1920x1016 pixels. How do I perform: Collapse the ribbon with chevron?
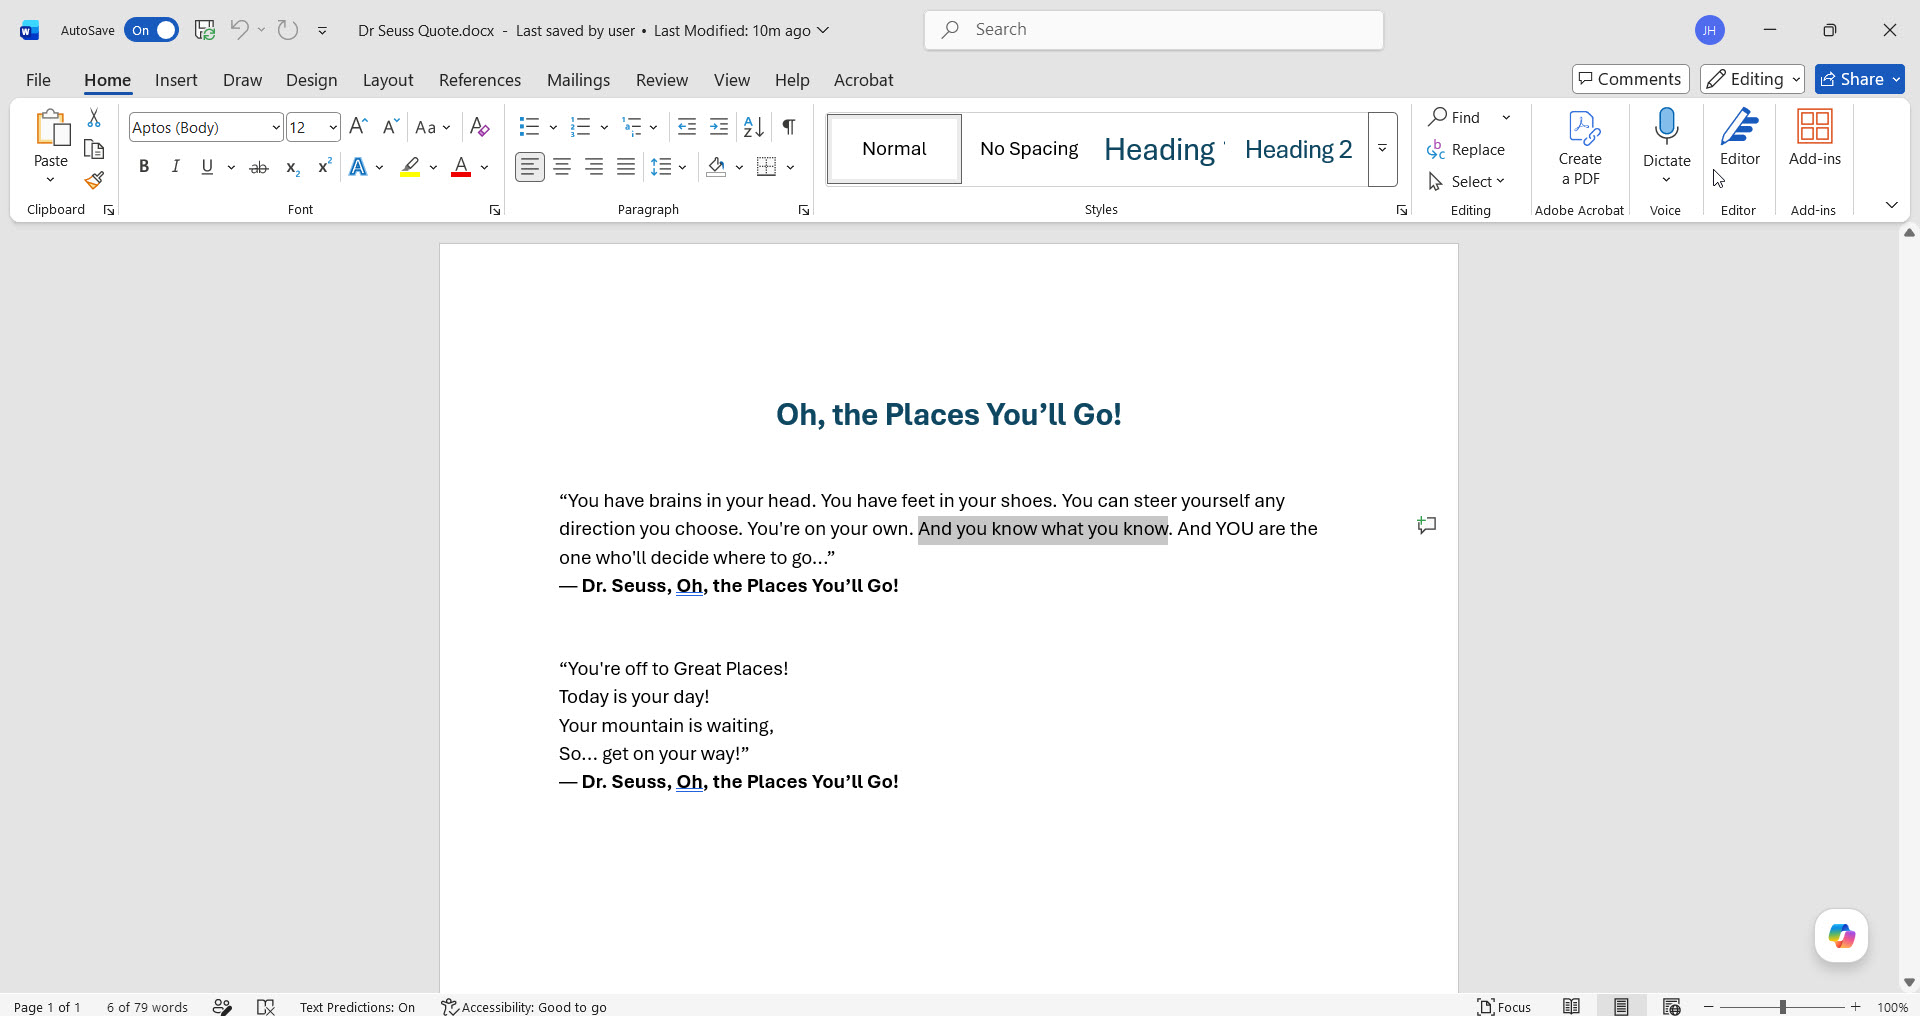tap(1891, 205)
